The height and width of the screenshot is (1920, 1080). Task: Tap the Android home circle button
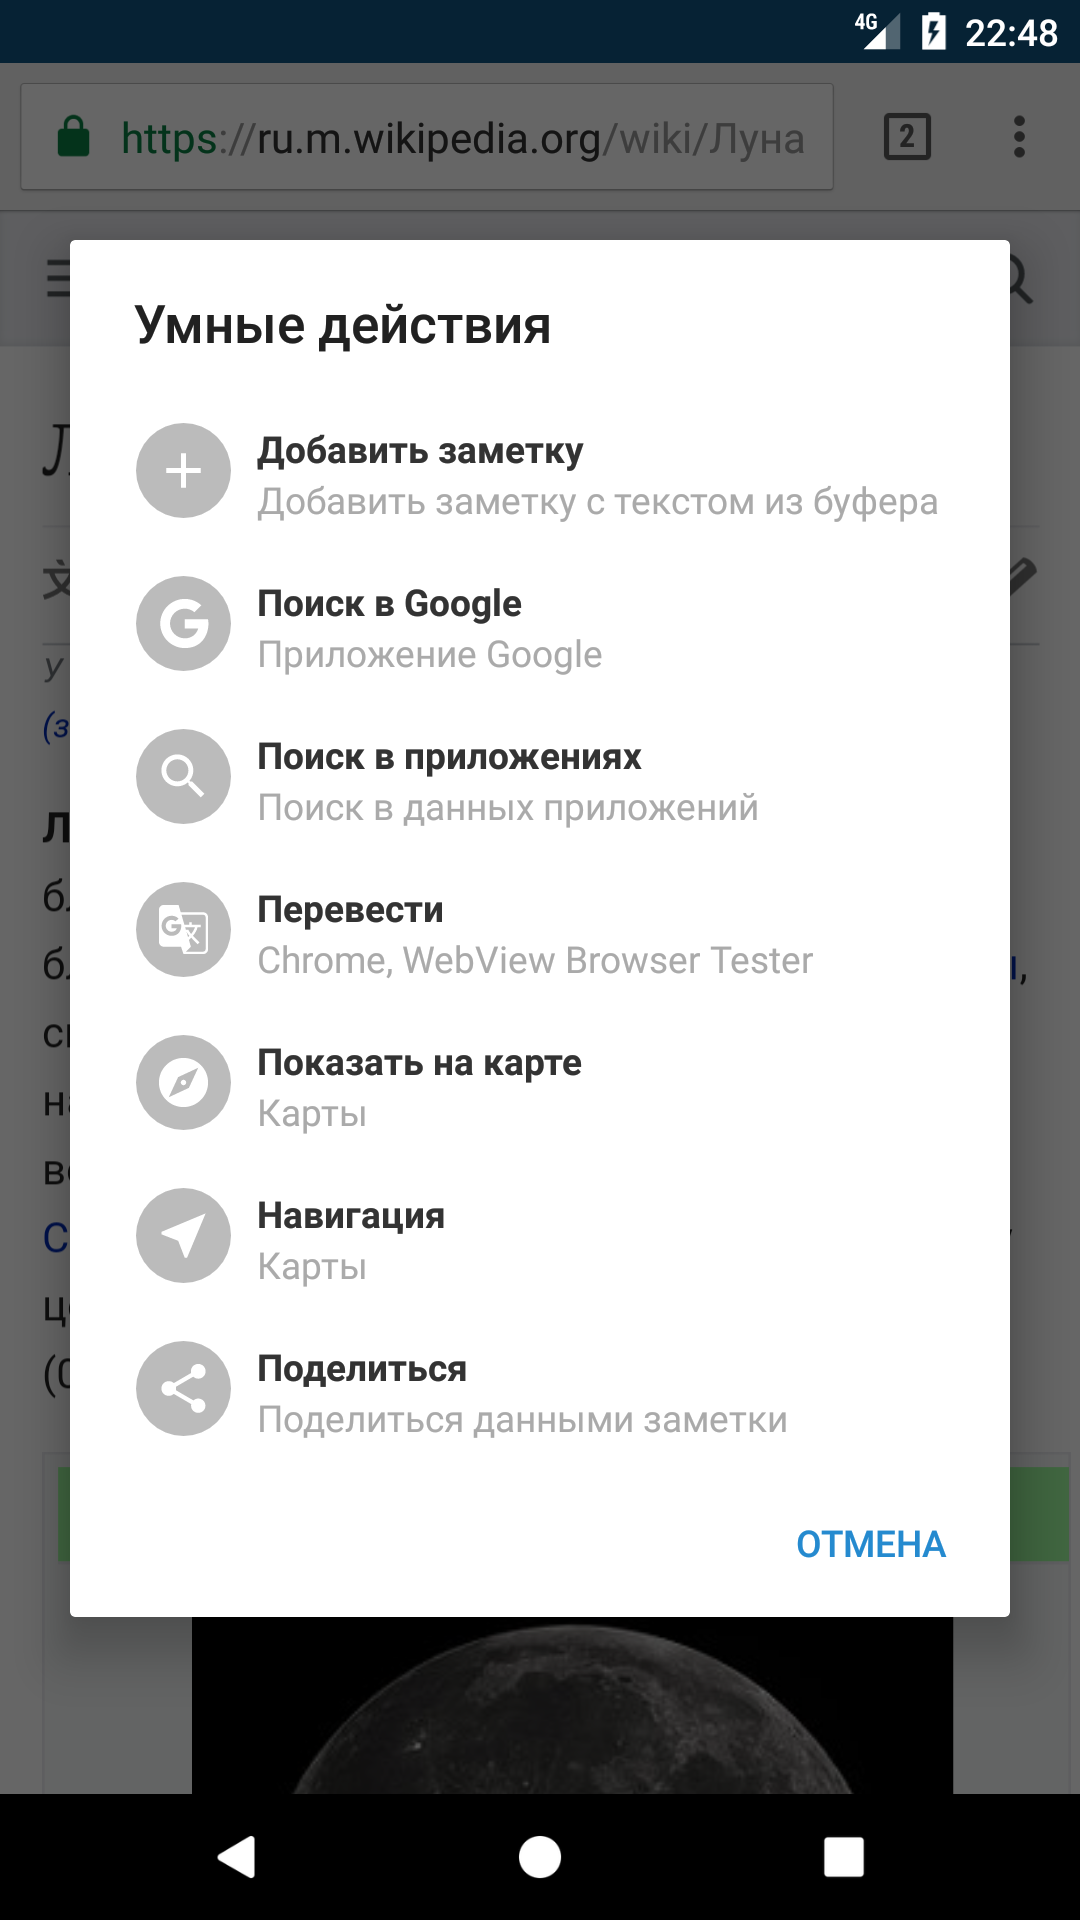tap(540, 1857)
